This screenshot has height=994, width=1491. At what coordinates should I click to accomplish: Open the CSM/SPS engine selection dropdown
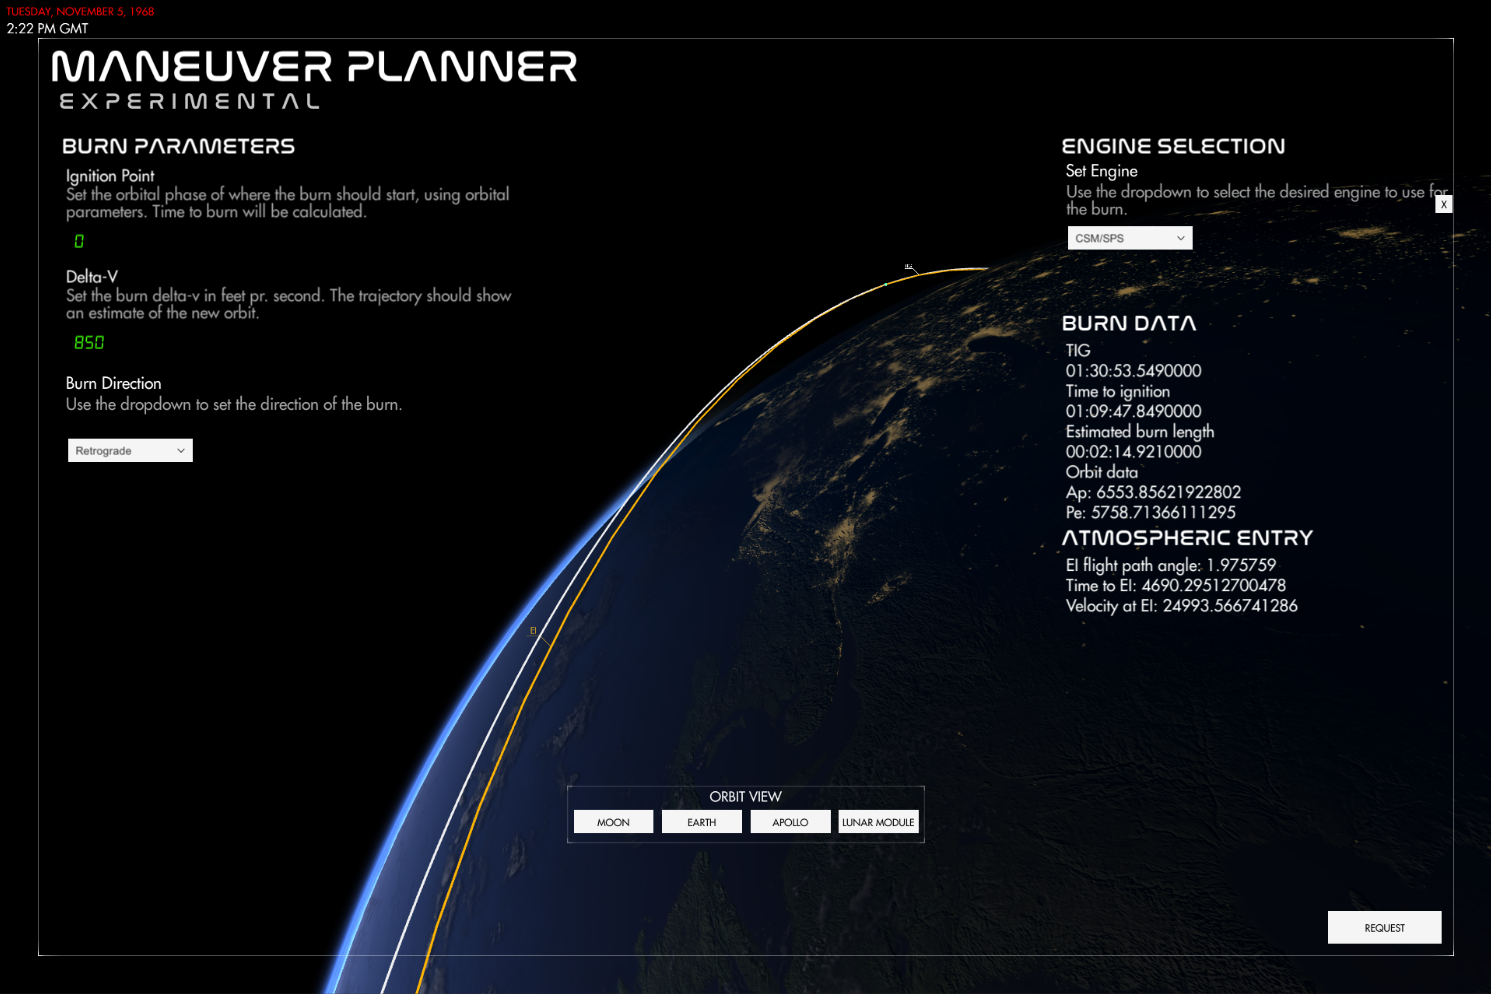(1130, 238)
